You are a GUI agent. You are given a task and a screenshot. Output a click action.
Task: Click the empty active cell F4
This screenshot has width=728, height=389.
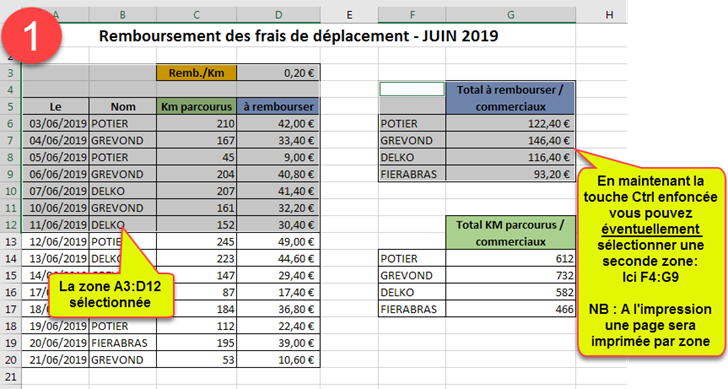412,89
